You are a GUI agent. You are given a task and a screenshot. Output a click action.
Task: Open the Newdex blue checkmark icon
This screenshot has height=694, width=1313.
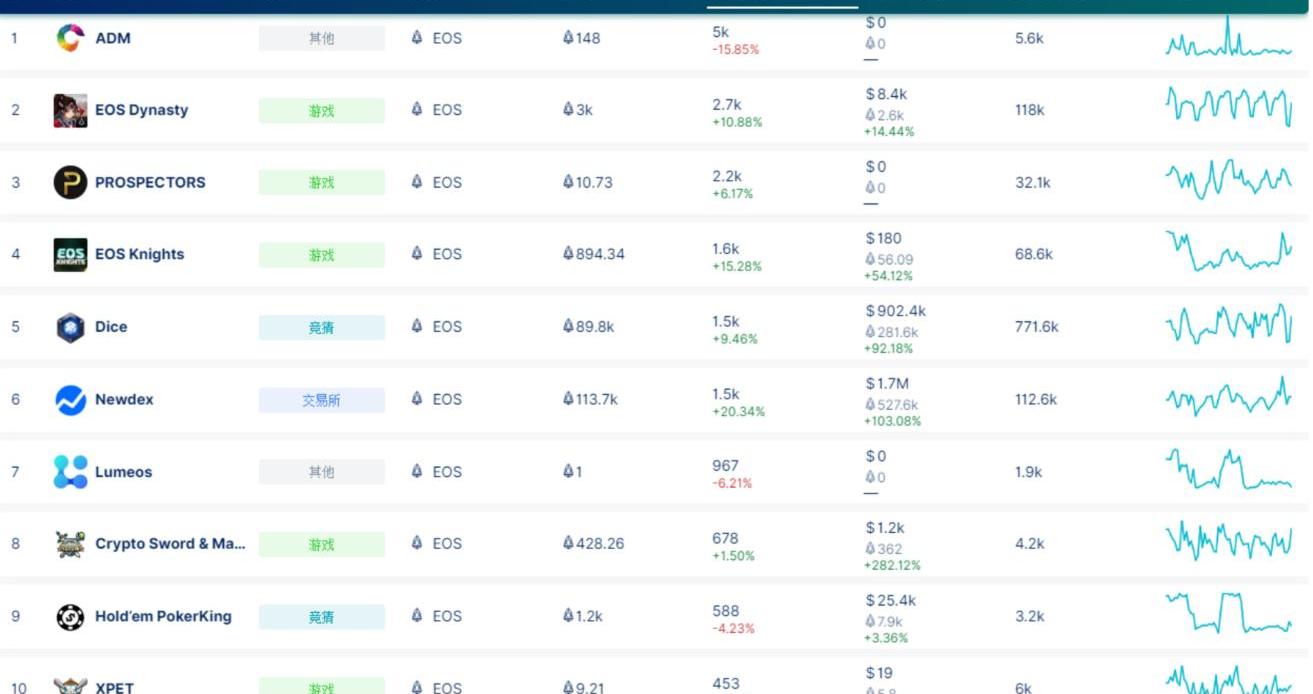point(70,400)
